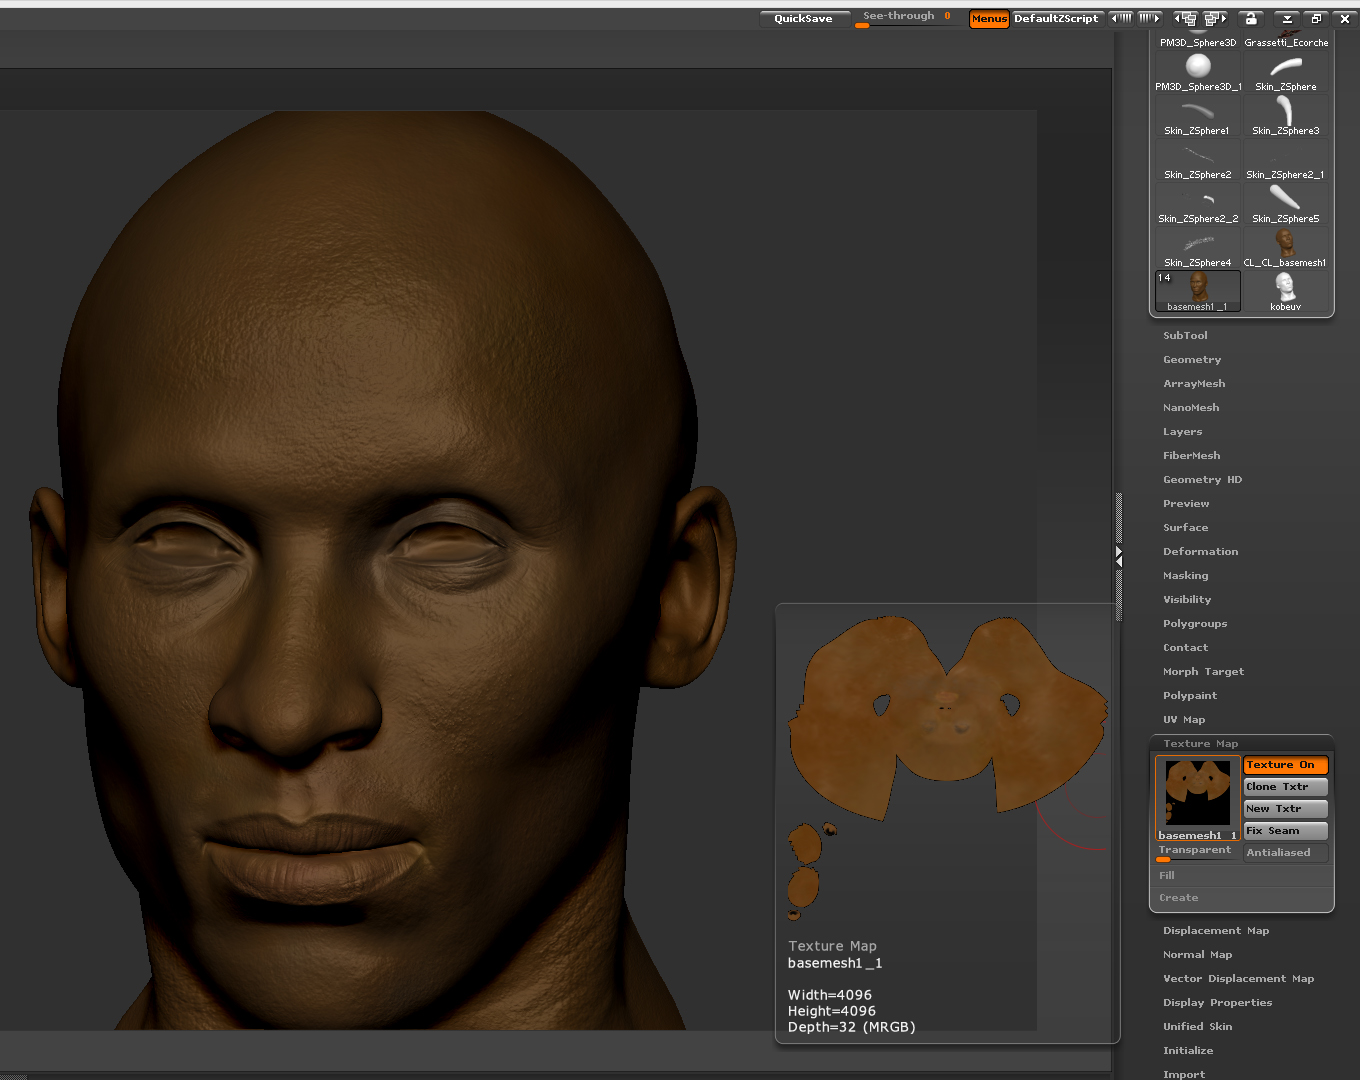The width and height of the screenshot is (1360, 1080).
Task: Open the UV Map section
Action: 1184,720
